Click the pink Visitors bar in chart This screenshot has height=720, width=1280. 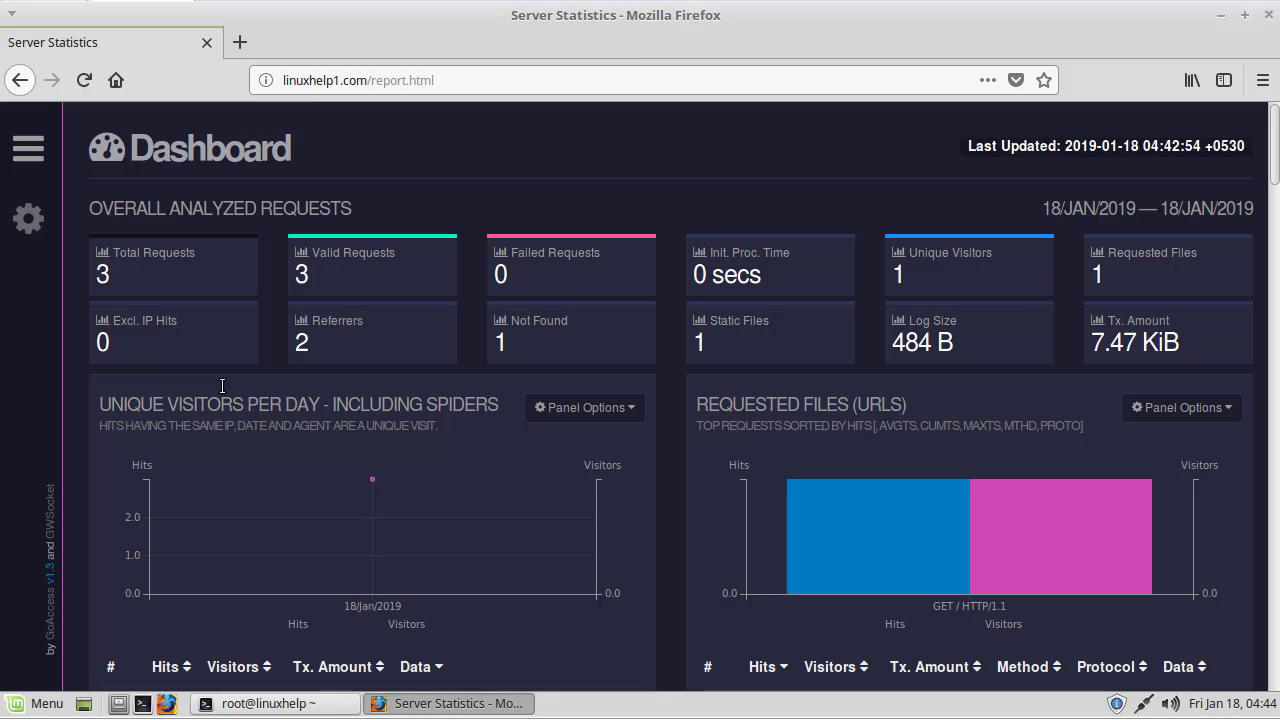[1061, 536]
